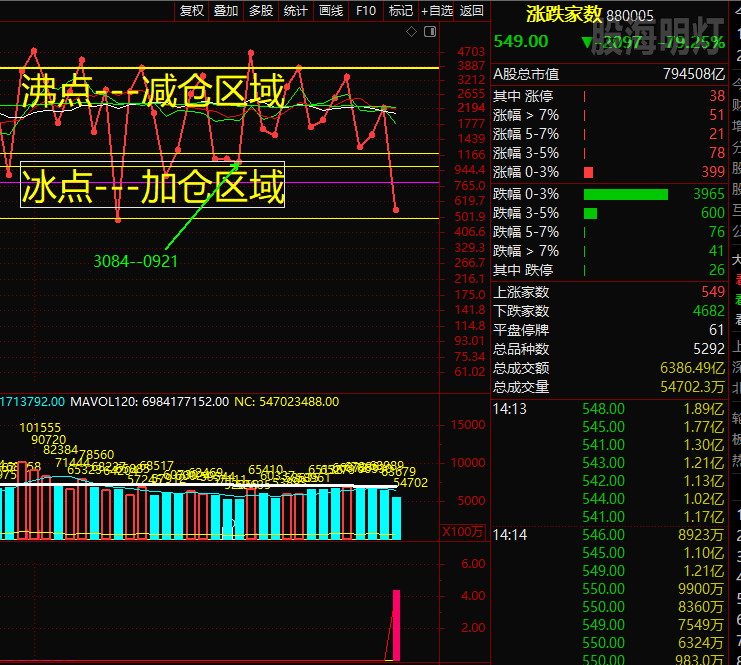741x665 pixels.
Task: Click the last red data point
Action: coord(396,210)
